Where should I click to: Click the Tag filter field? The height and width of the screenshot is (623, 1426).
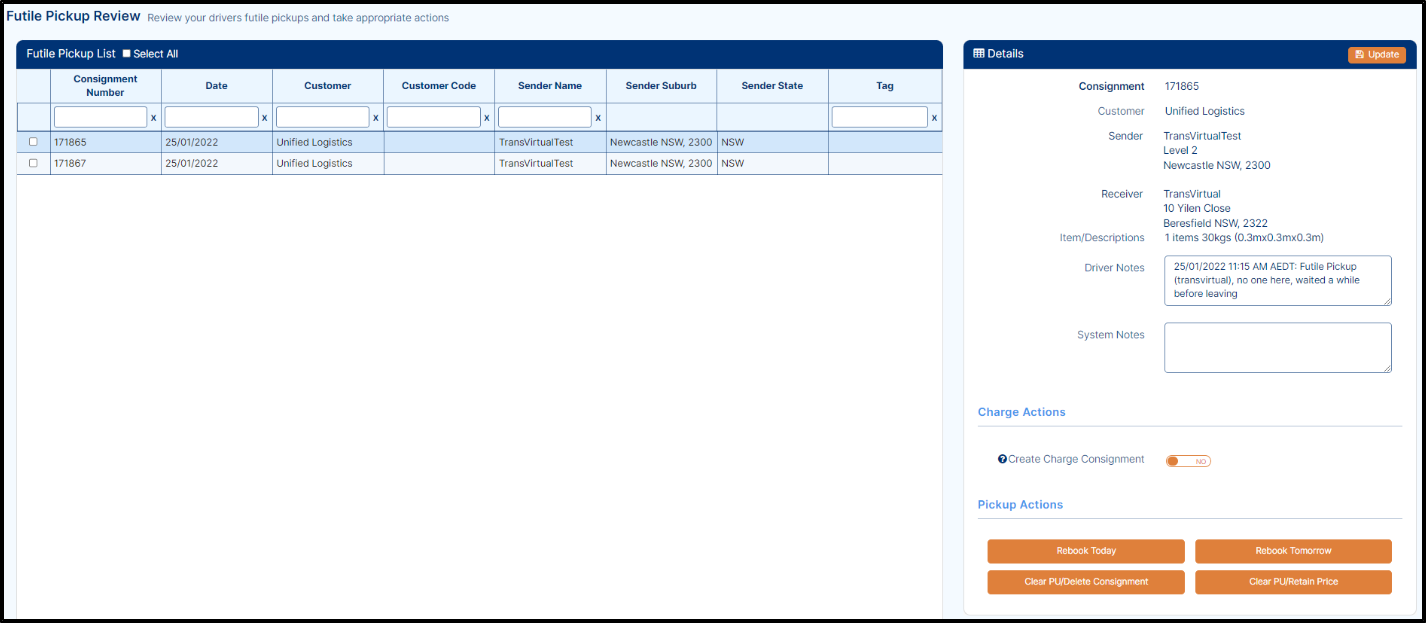879,117
